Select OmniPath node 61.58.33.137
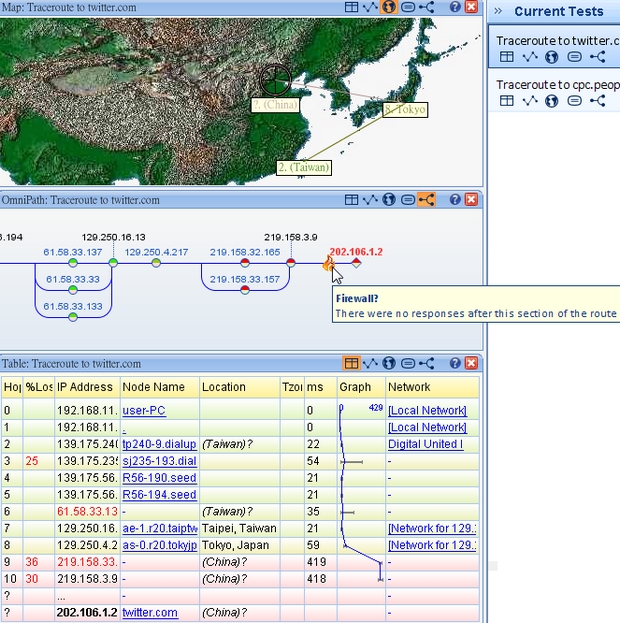 [73, 263]
